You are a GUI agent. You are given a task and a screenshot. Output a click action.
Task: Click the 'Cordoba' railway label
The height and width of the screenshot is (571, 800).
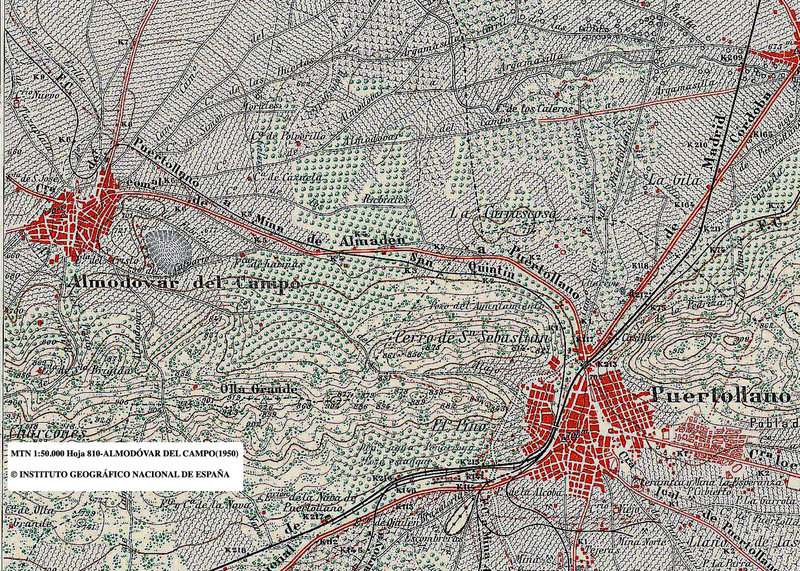point(749,119)
